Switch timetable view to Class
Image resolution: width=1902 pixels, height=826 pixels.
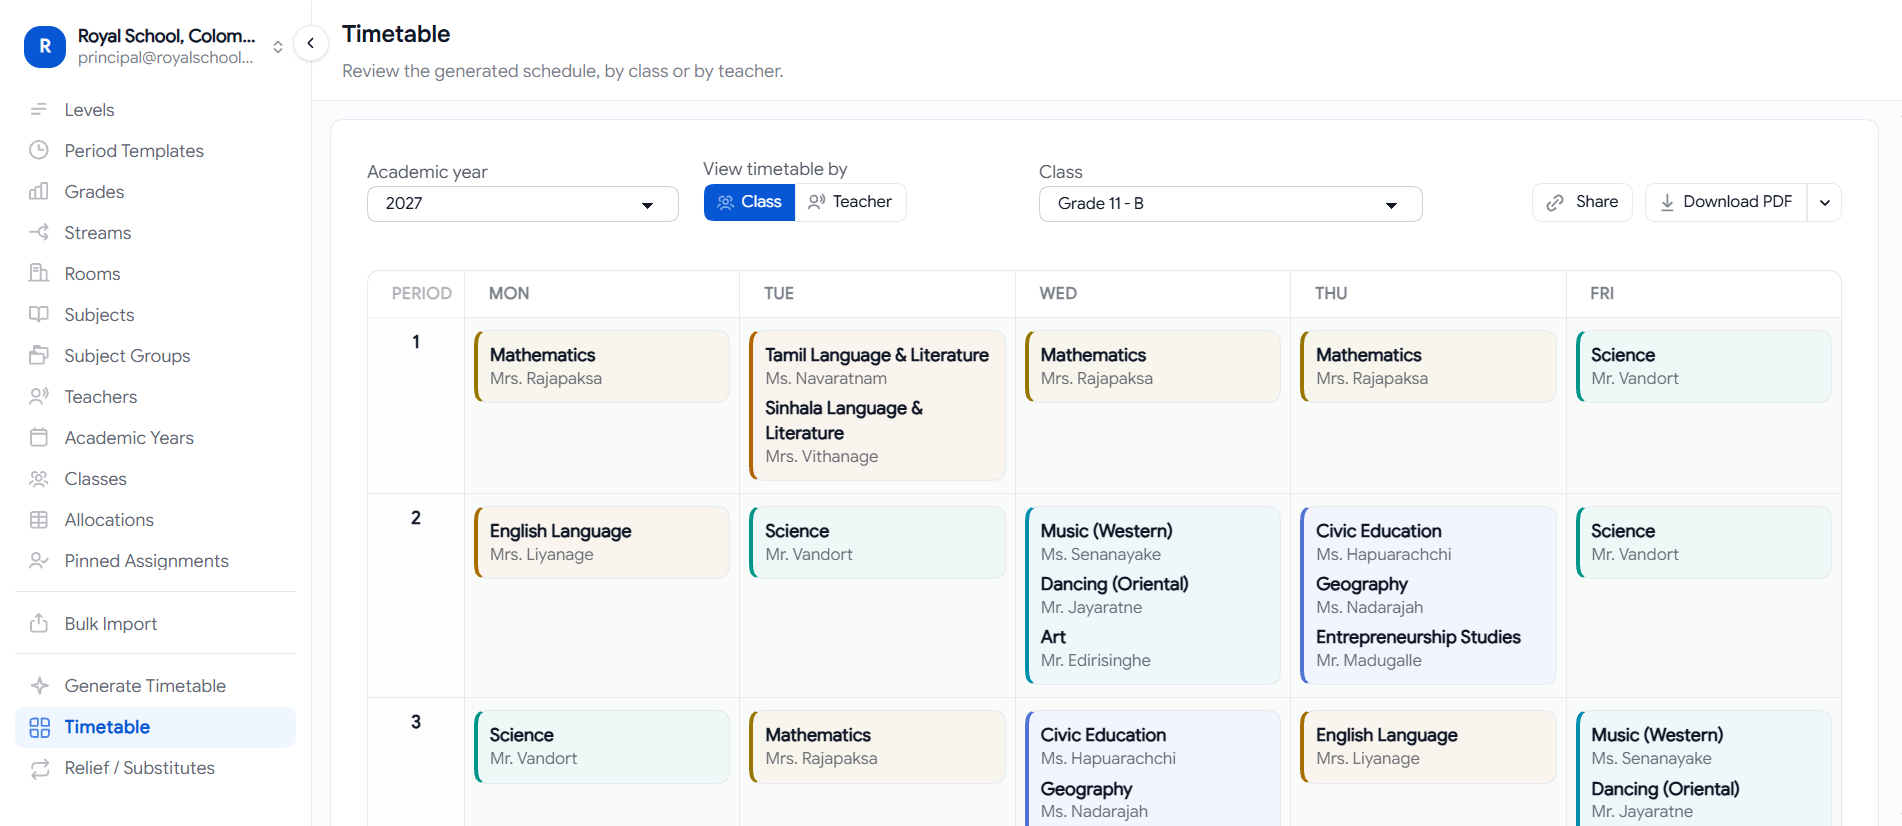(749, 202)
